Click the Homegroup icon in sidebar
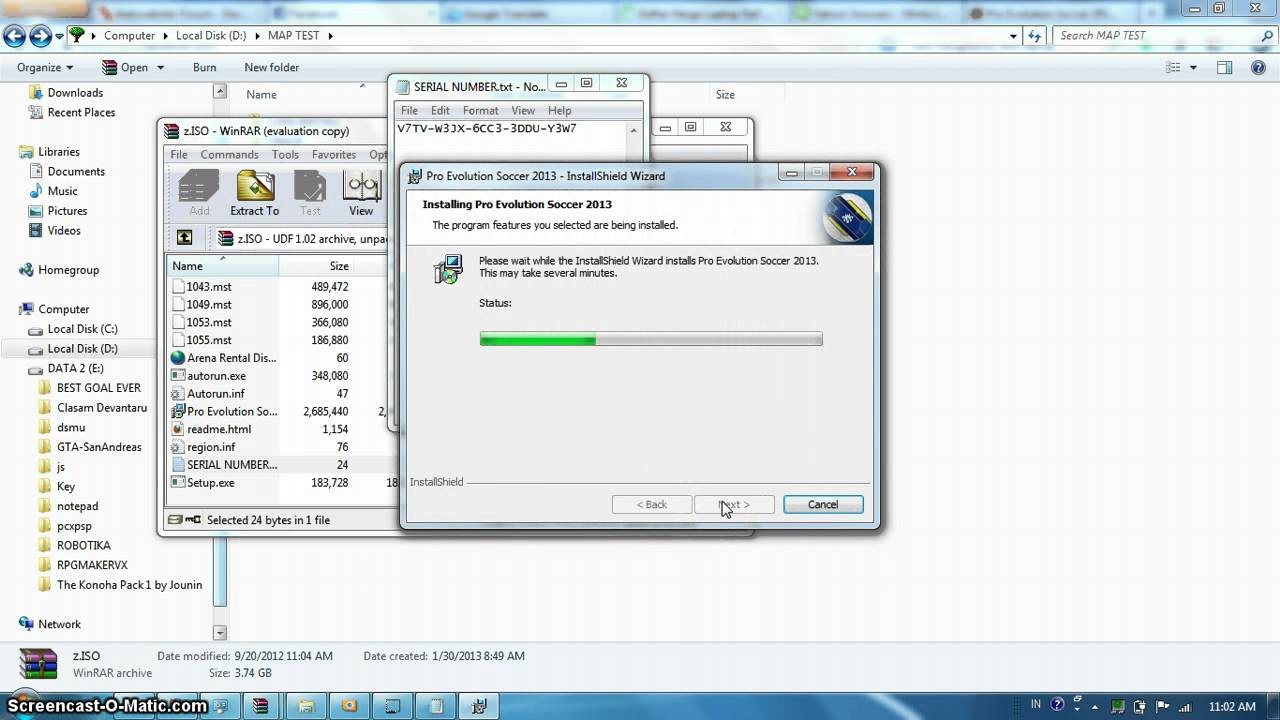Image resolution: width=1280 pixels, height=720 pixels. pos(26,270)
